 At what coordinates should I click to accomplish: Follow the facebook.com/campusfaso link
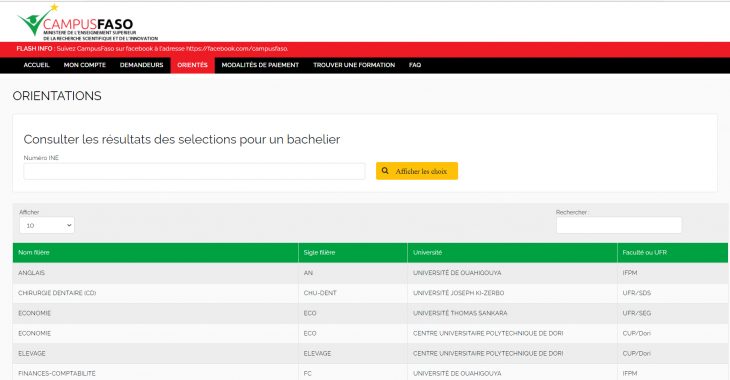point(237,49)
